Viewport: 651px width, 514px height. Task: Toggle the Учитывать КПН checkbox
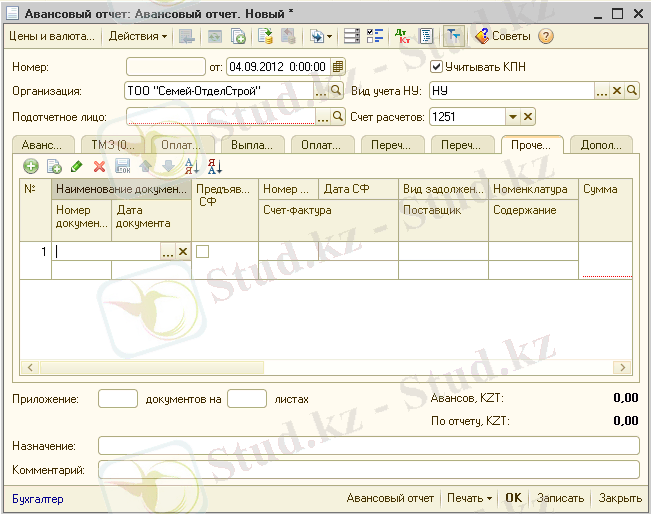(436, 67)
